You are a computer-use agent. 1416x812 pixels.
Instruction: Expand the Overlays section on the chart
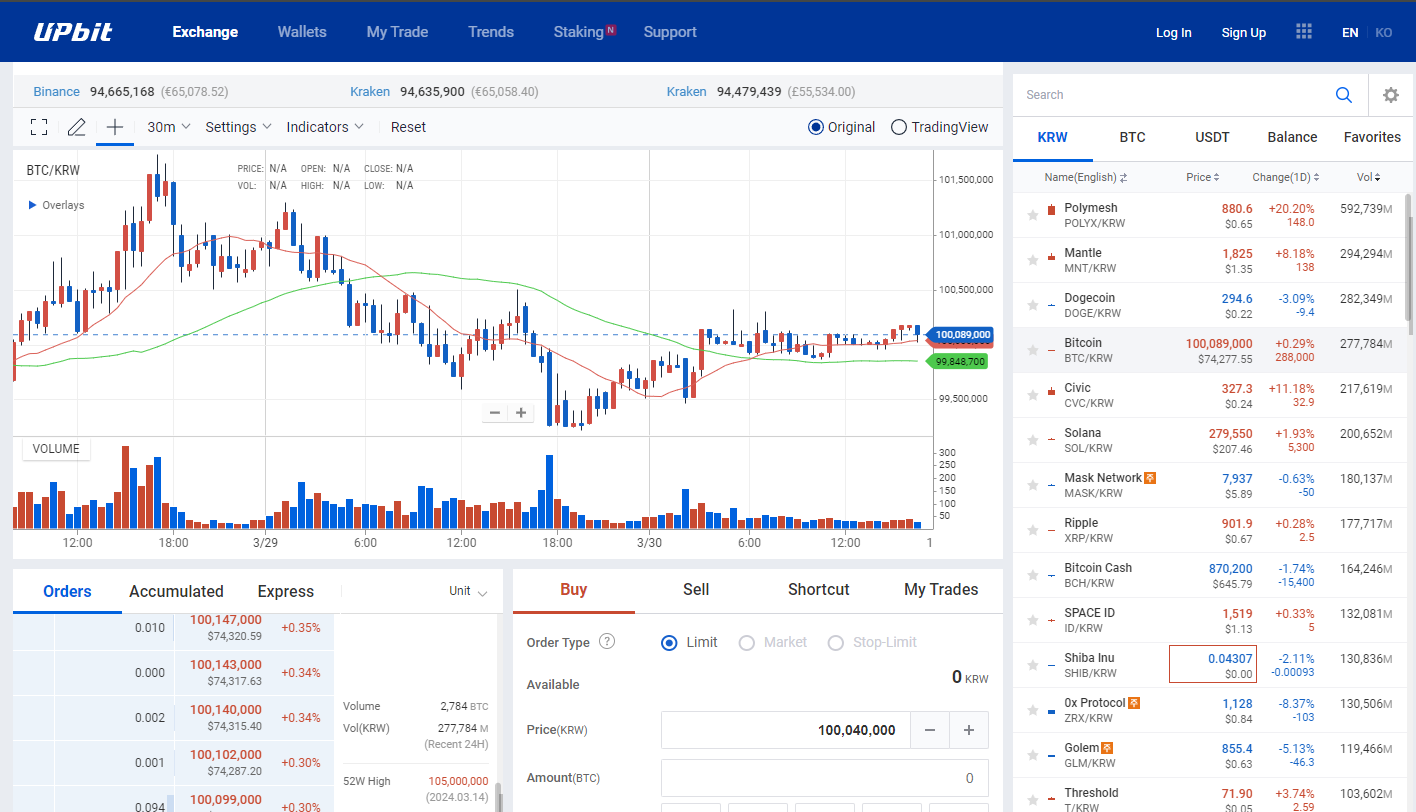pyautogui.click(x=54, y=204)
